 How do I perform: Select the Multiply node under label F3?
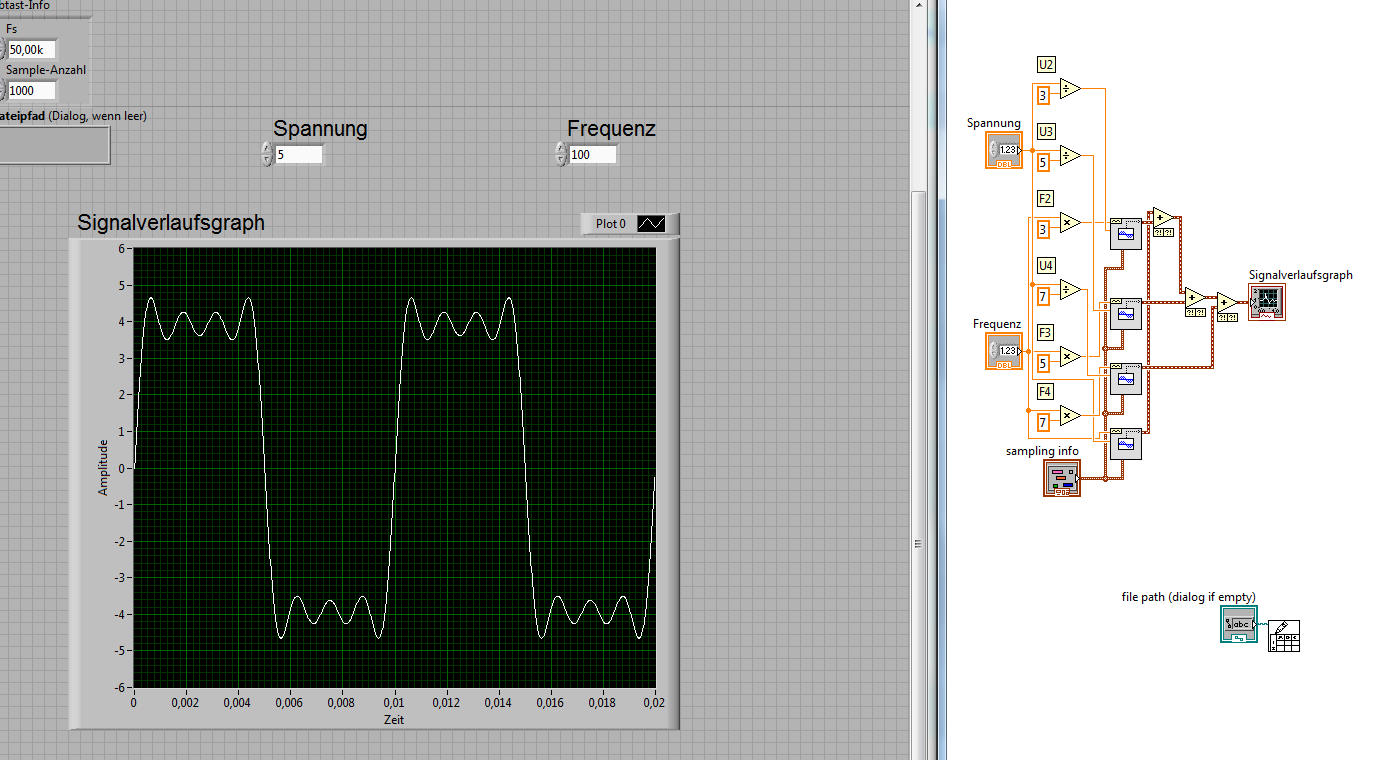pos(1070,356)
